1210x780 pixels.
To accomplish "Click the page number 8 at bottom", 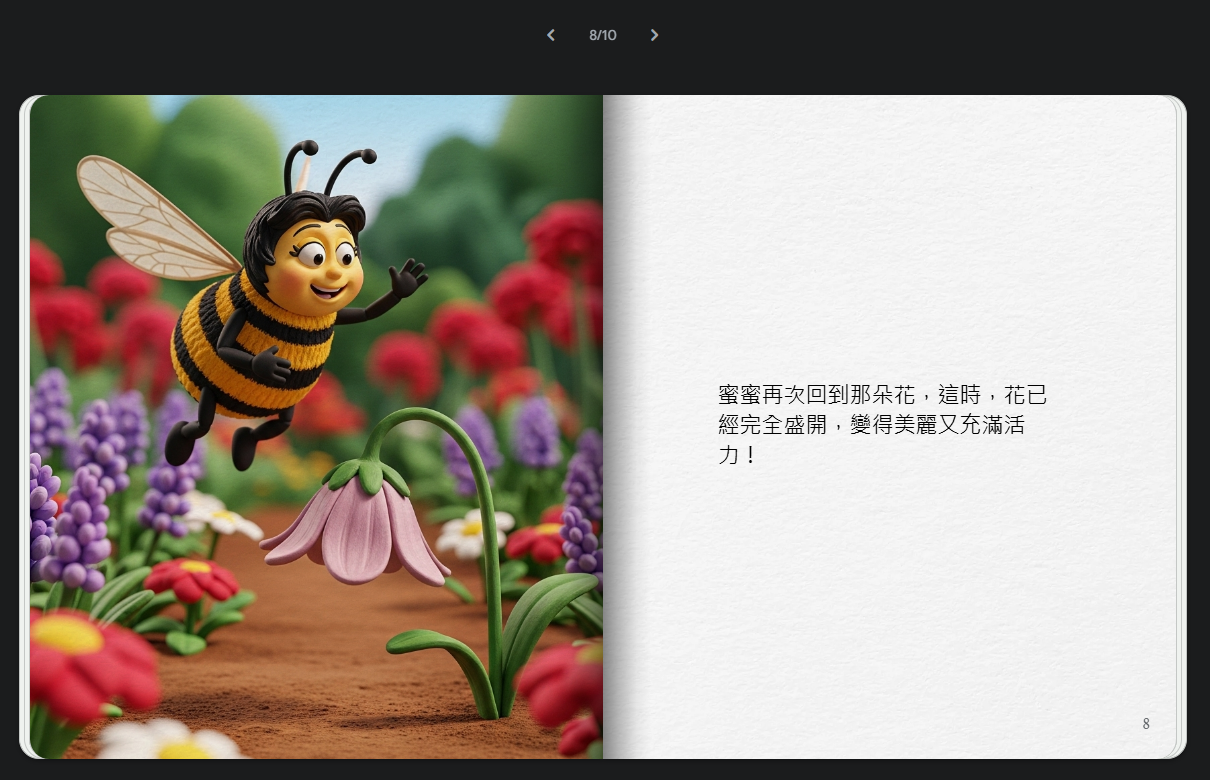I will click(1146, 724).
